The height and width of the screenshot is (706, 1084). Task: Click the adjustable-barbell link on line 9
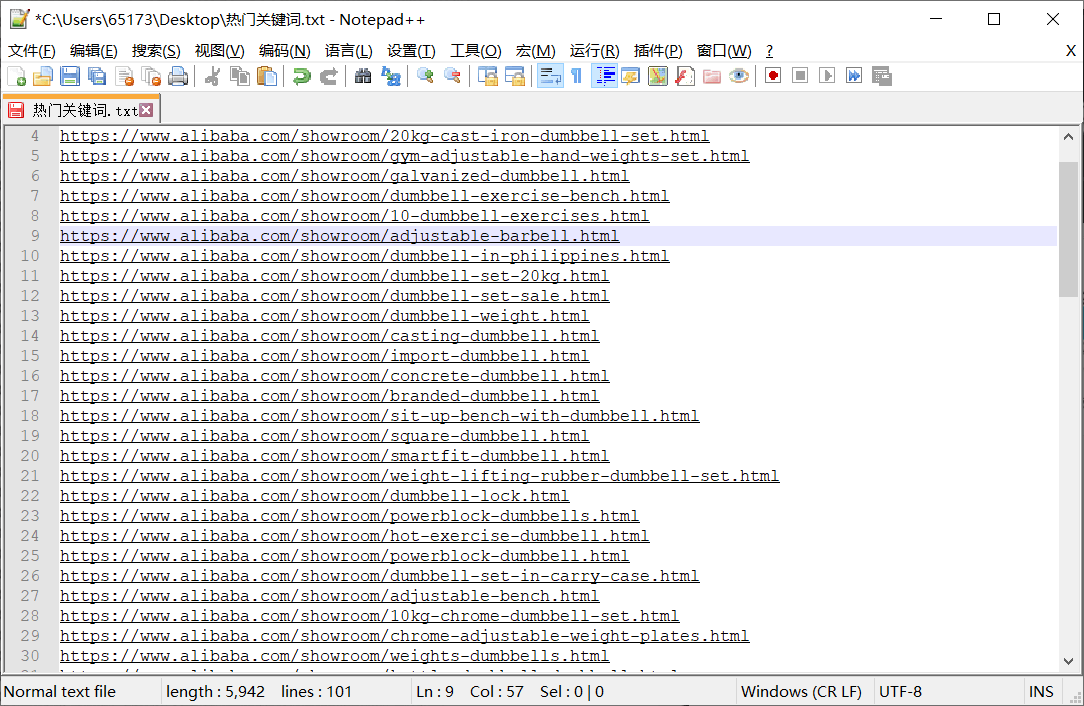pos(339,236)
